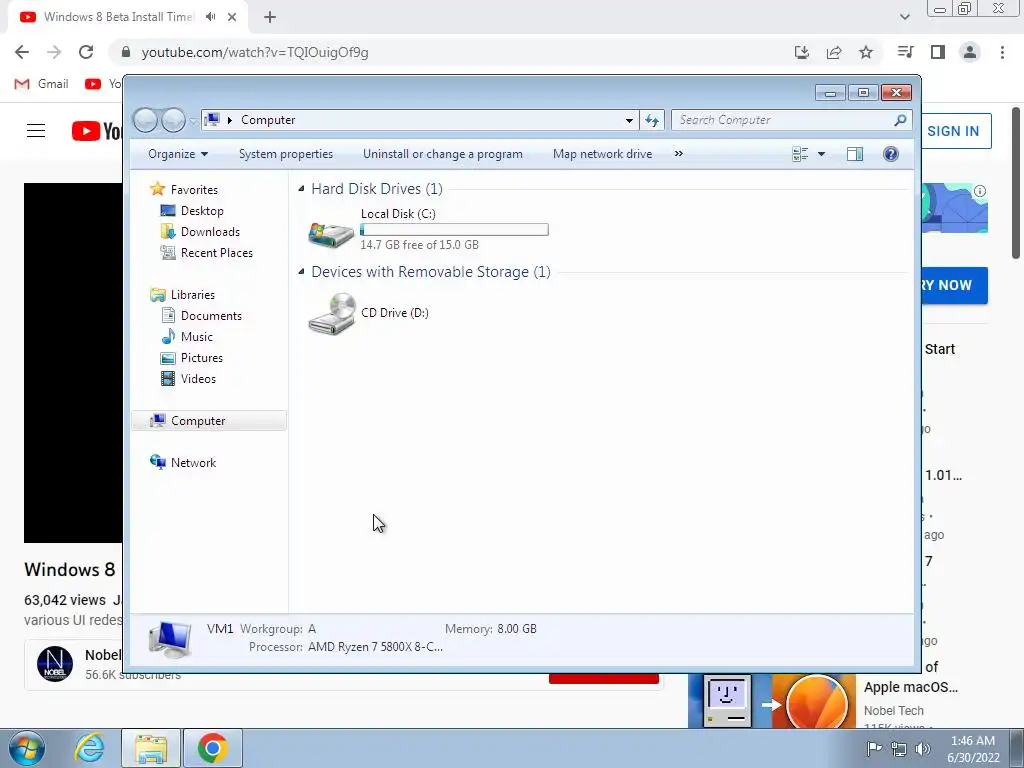Open the Windows Start orb
This screenshot has width=1024, height=768.
coord(27,748)
